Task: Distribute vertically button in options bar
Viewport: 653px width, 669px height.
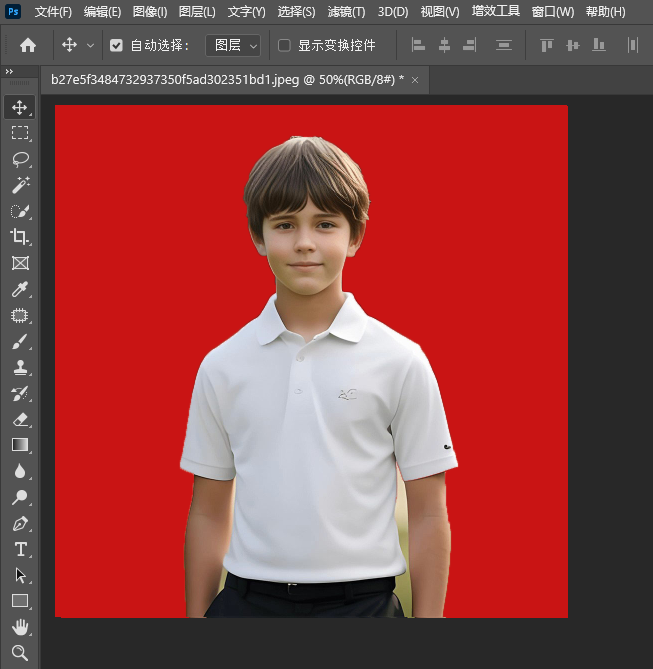Action: tap(504, 45)
